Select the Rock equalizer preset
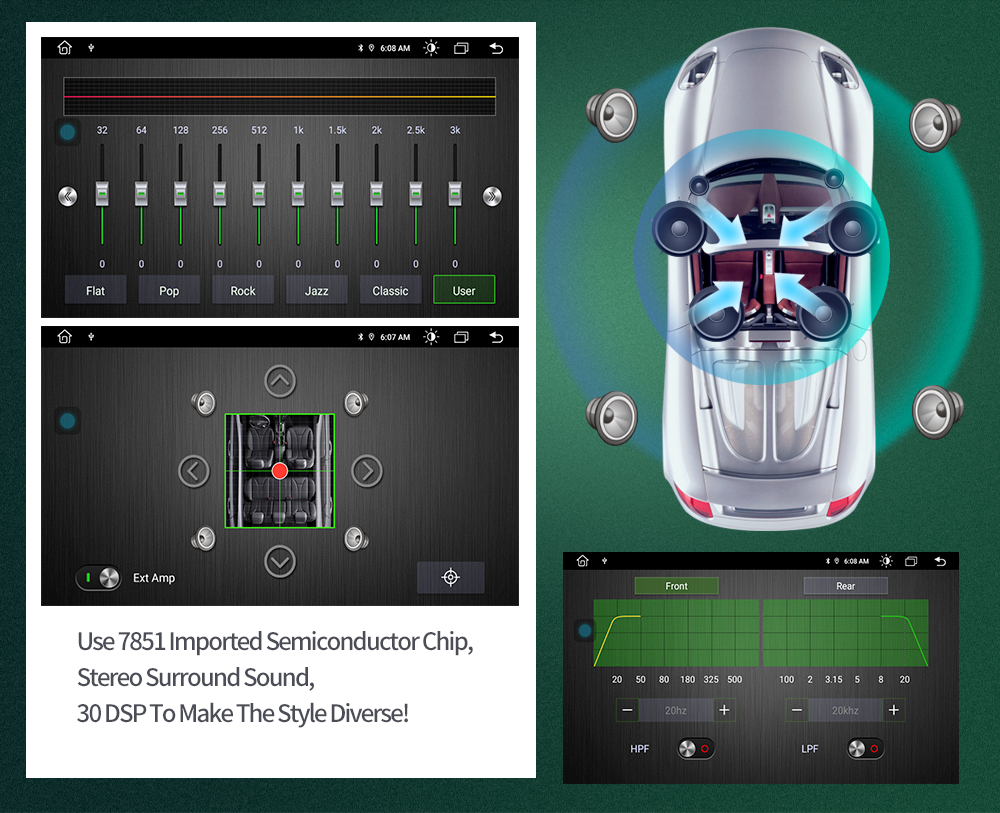The height and width of the screenshot is (813, 1000). point(243,290)
